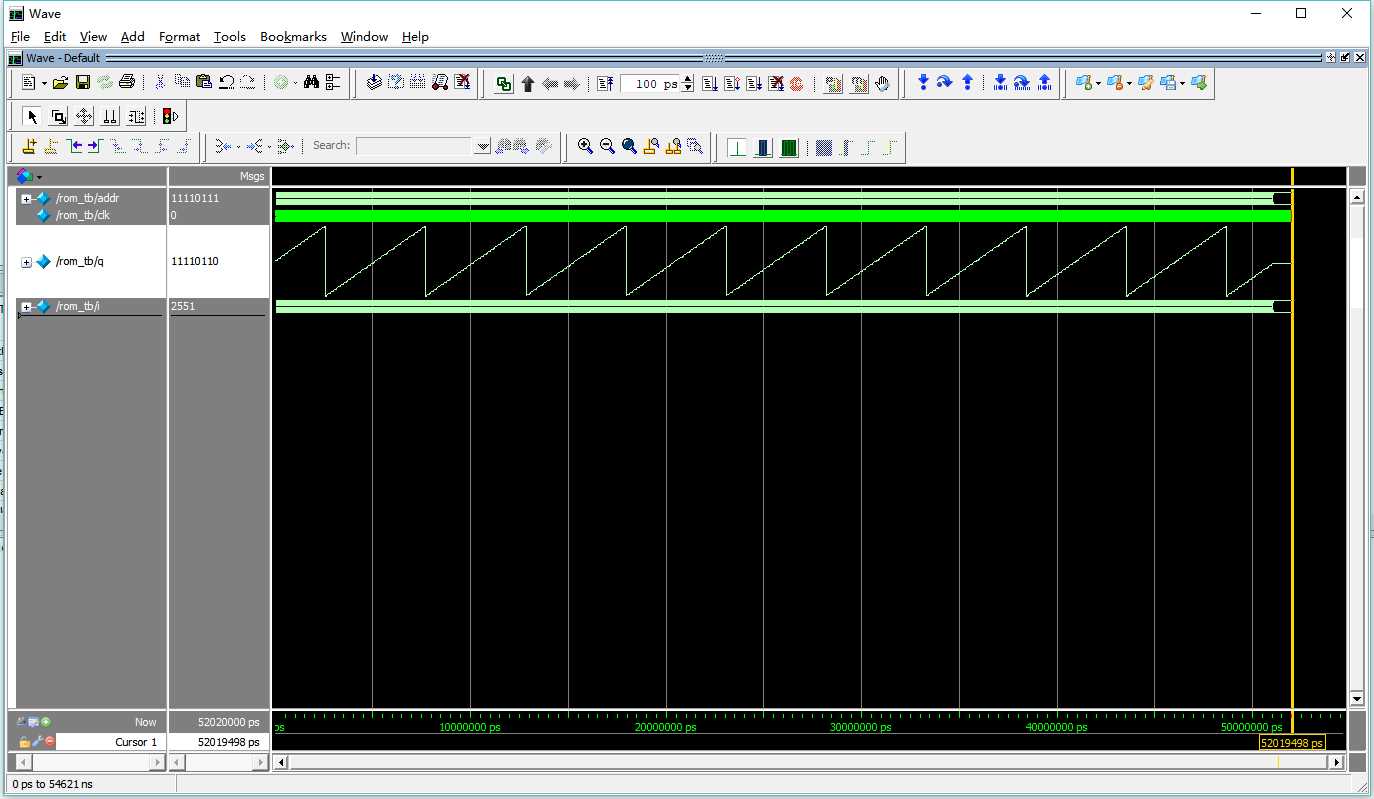Click the Zoom Out magnifier icon
Image resolution: width=1374 pixels, height=799 pixels.
[607, 146]
